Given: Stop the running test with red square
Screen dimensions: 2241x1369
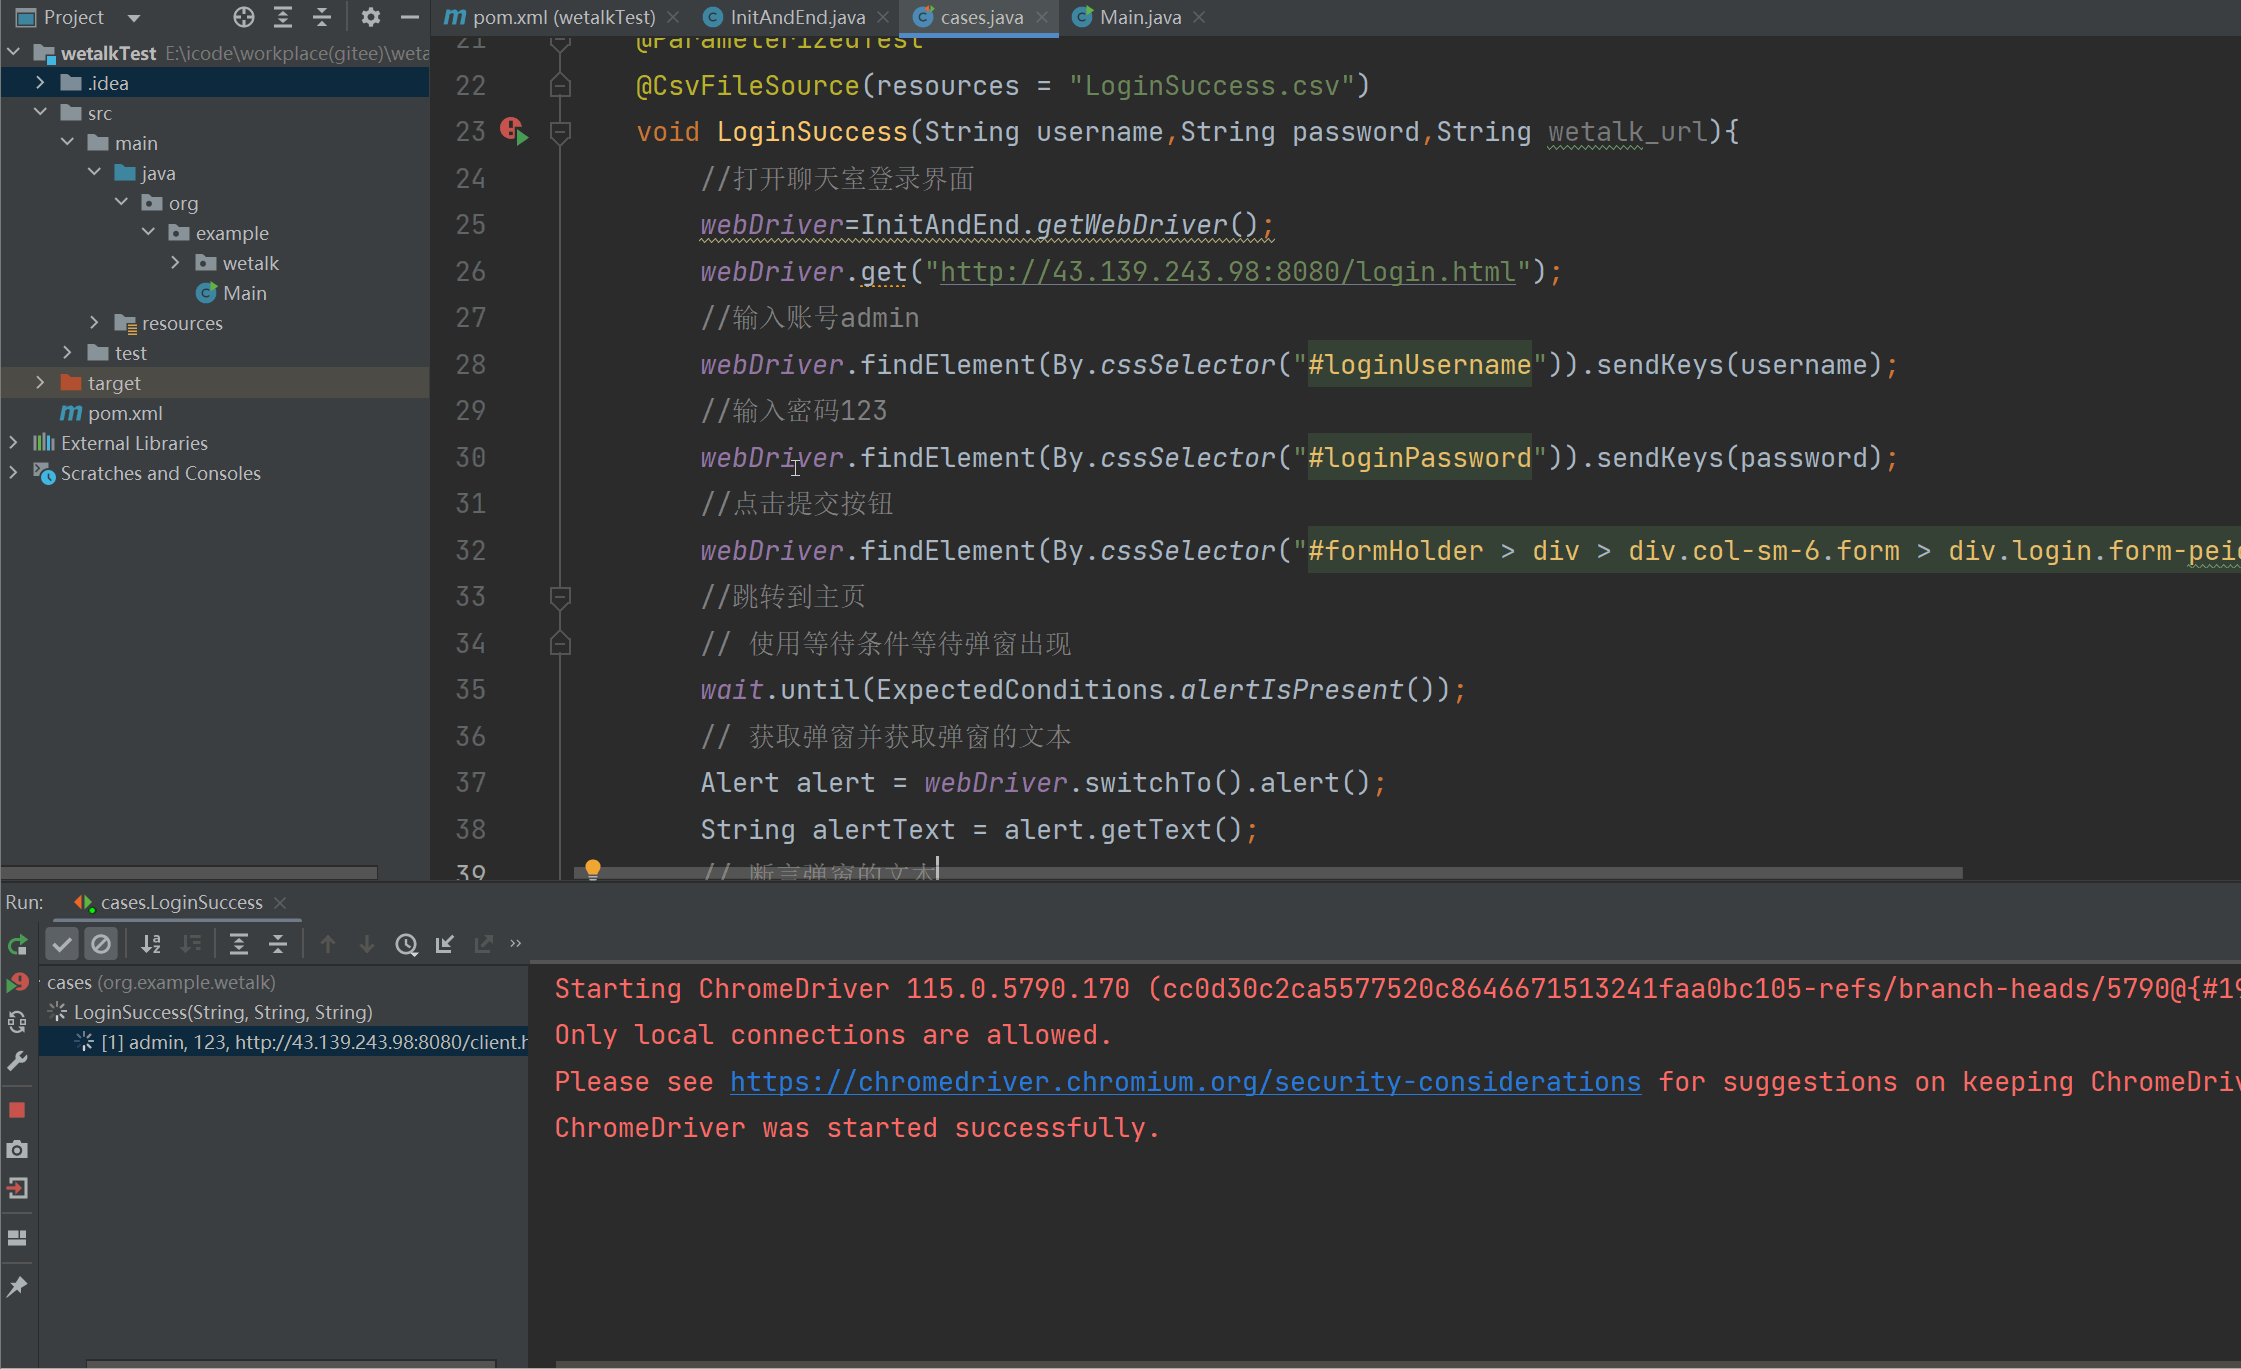Looking at the screenshot, I should pos(17,1110).
